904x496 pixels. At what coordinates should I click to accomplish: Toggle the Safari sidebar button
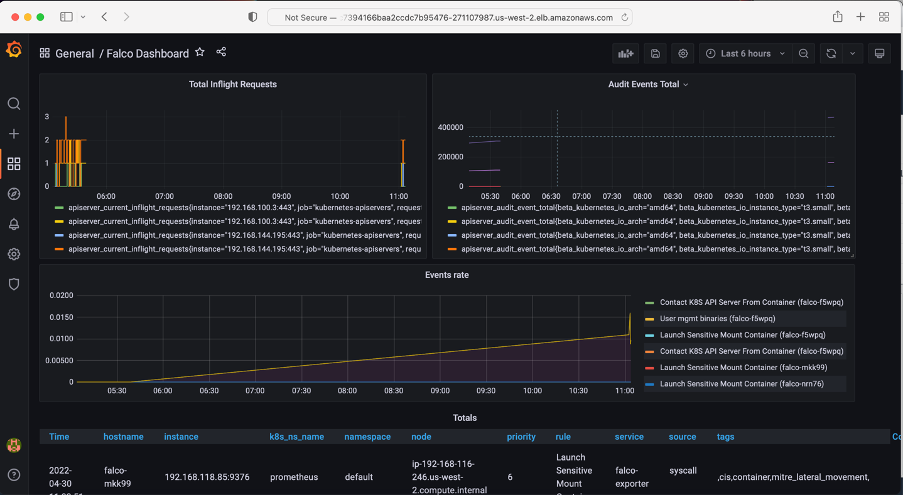coord(67,17)
